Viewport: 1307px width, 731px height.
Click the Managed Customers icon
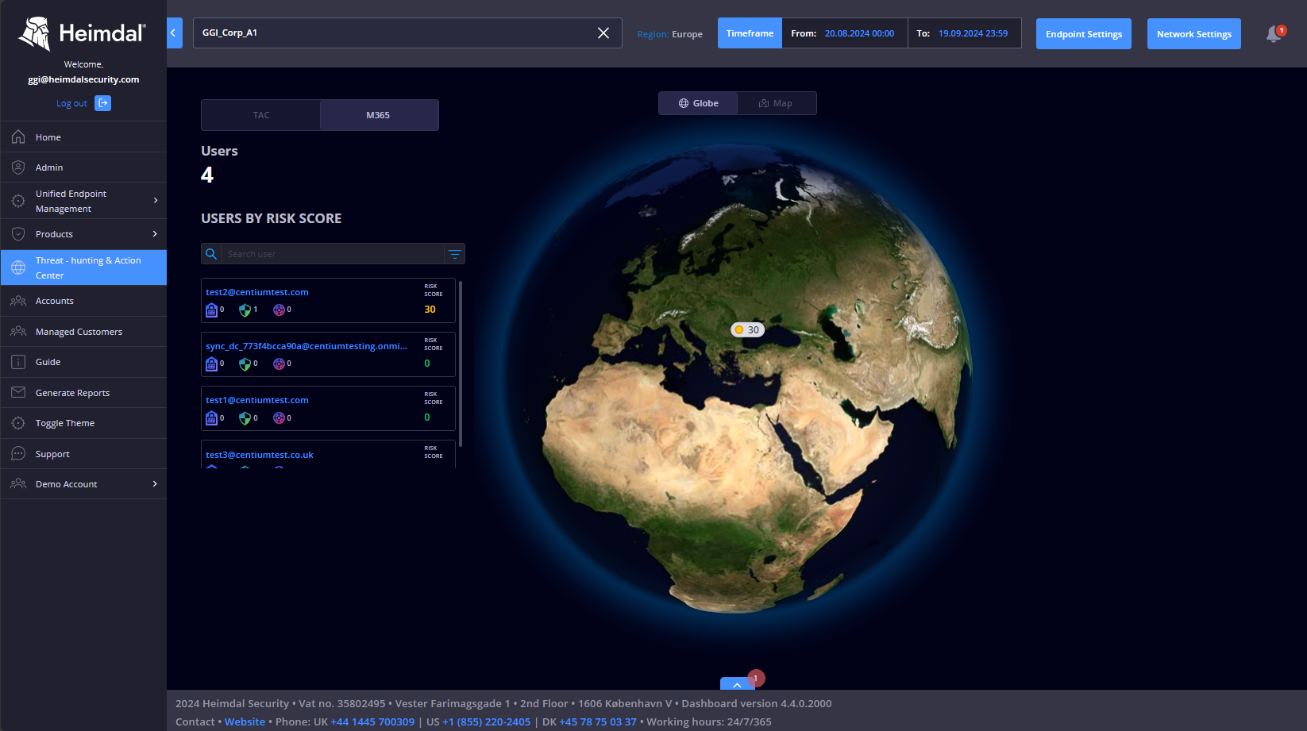point(18,331)
